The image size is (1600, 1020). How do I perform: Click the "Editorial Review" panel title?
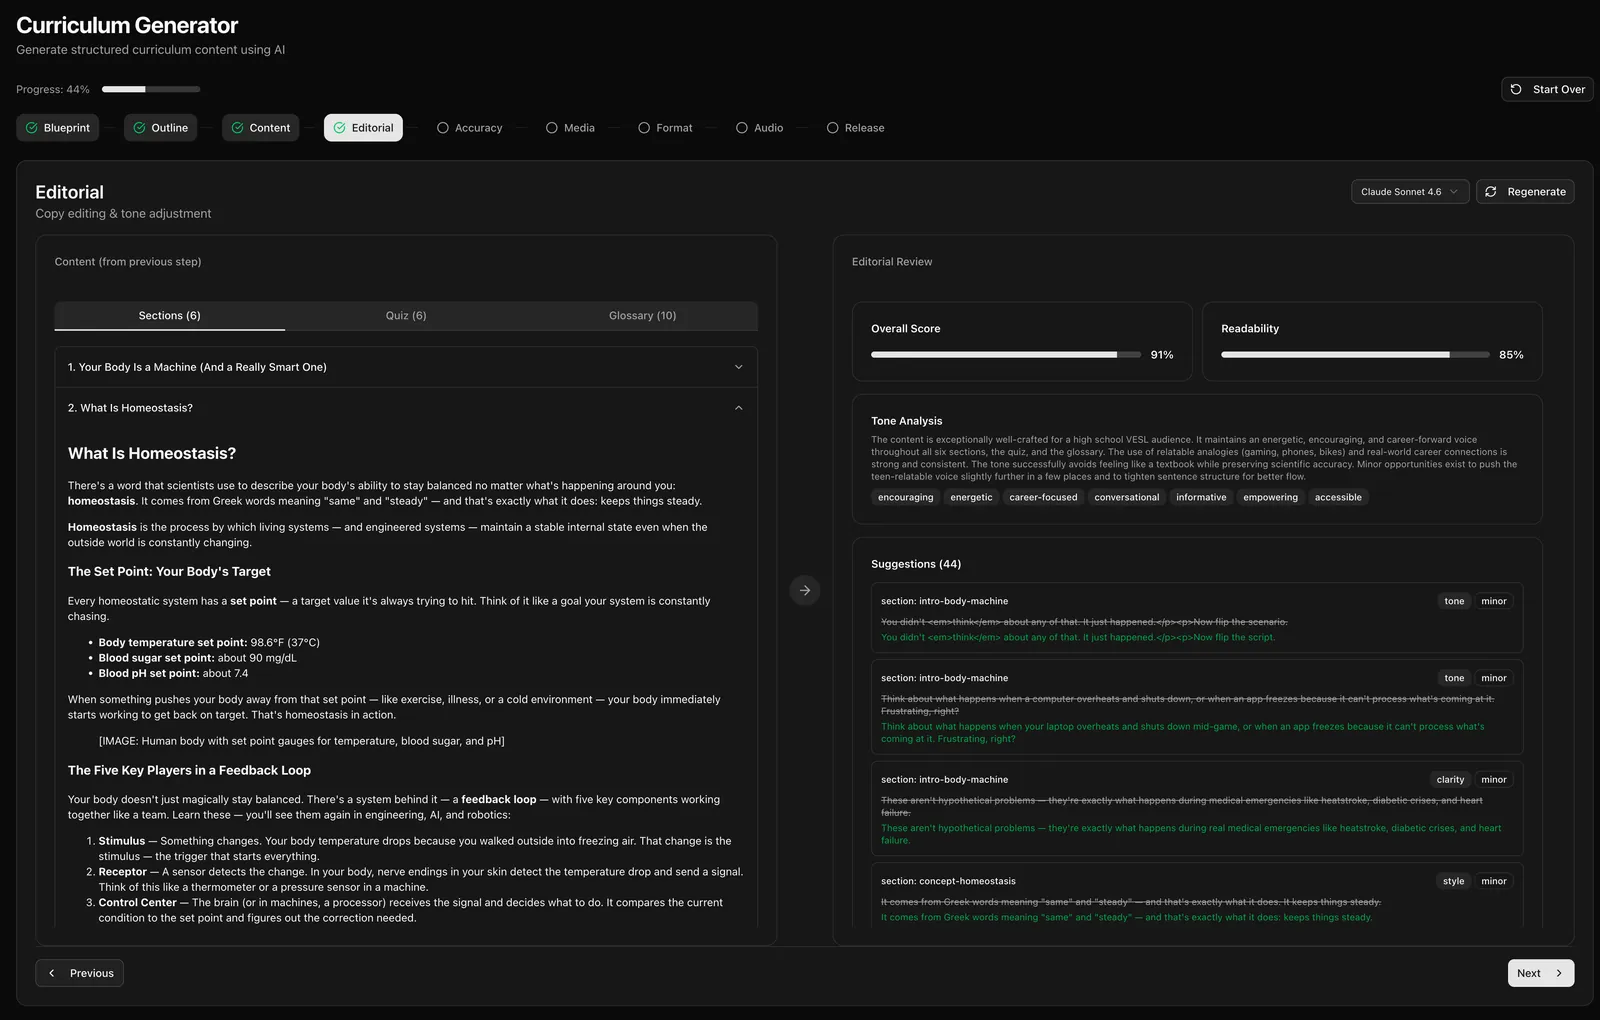pos(892,262)
